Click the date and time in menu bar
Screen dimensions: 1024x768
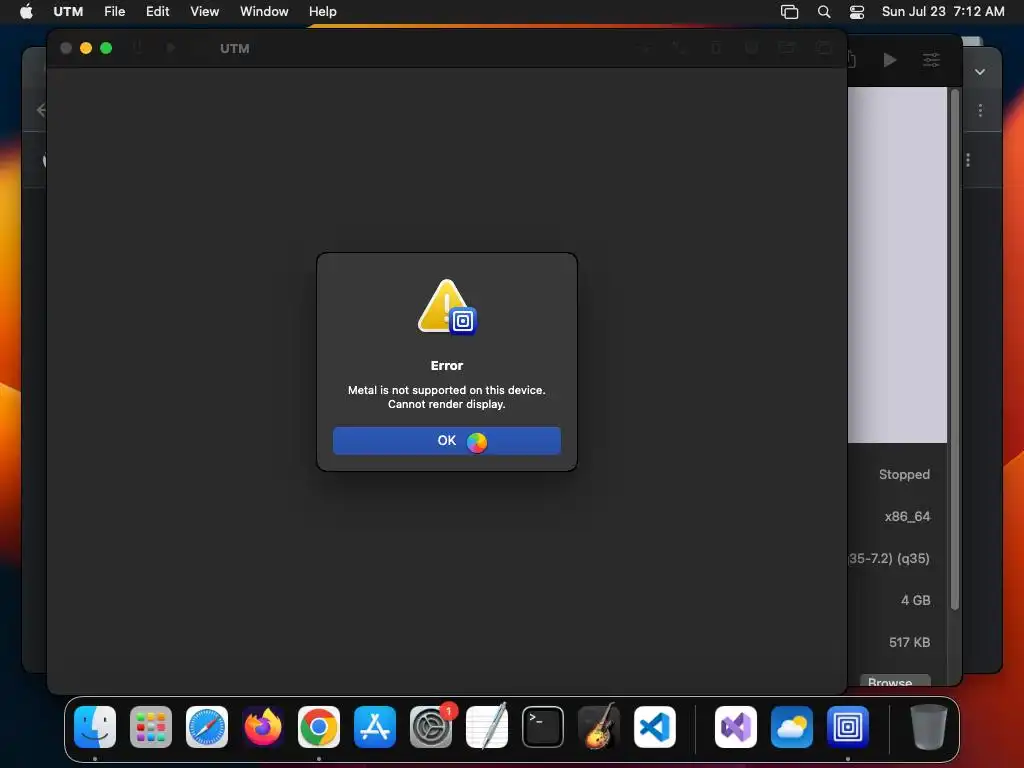943,12
